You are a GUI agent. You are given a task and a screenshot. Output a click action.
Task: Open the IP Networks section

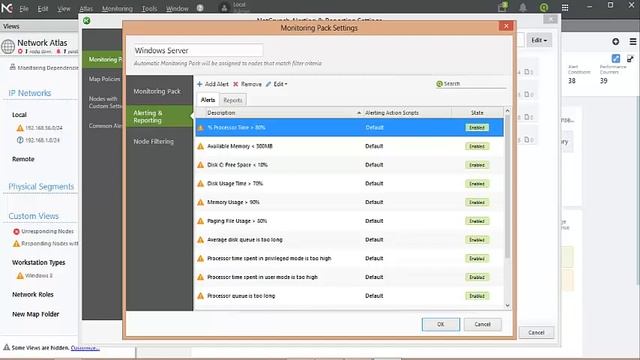coord(30,93)
